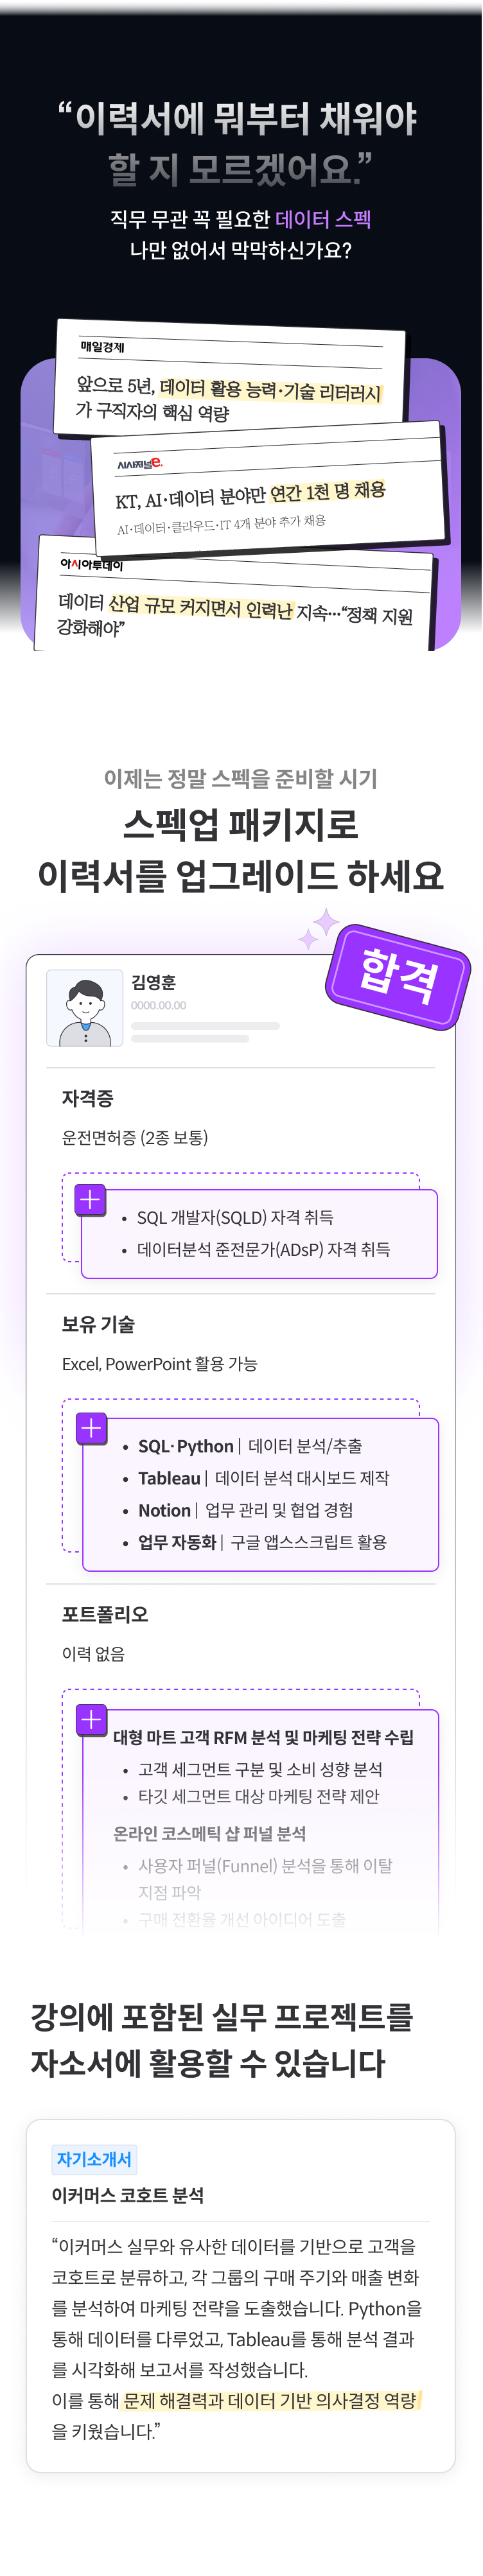Click the 시사저널e logo on the news clipping
The image size is (483, 2576).
tap(139, 463)
